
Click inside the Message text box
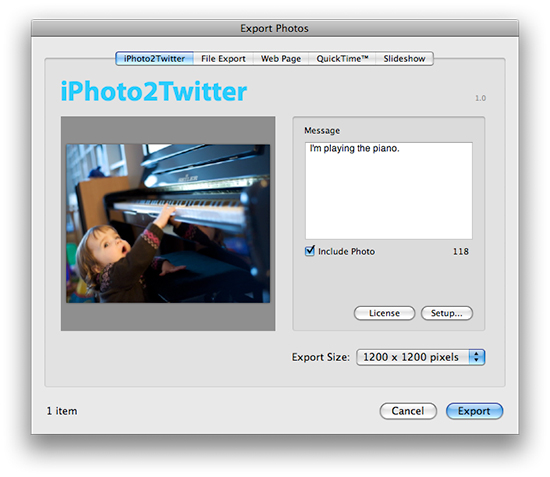[x=389, y=190]
